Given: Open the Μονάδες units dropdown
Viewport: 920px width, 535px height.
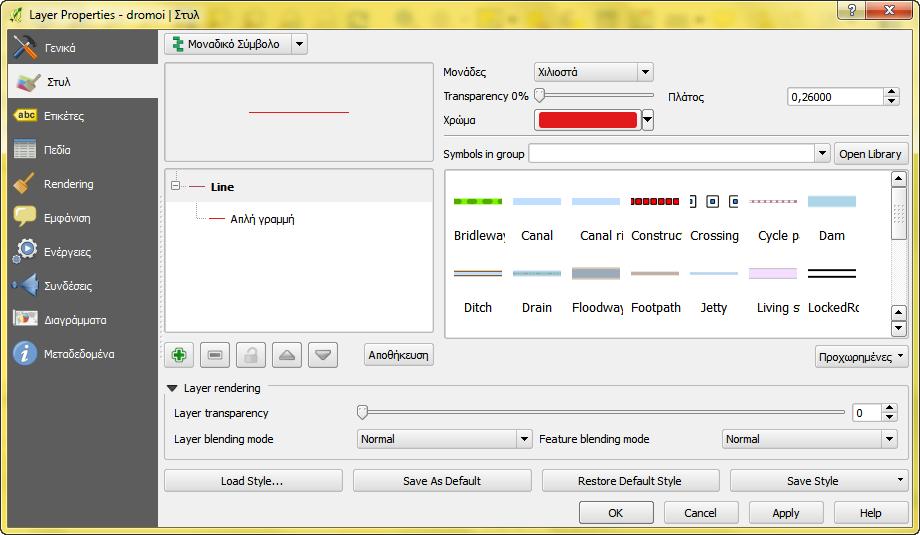Looking at the screenshot, I should click(x=593, y=72).
